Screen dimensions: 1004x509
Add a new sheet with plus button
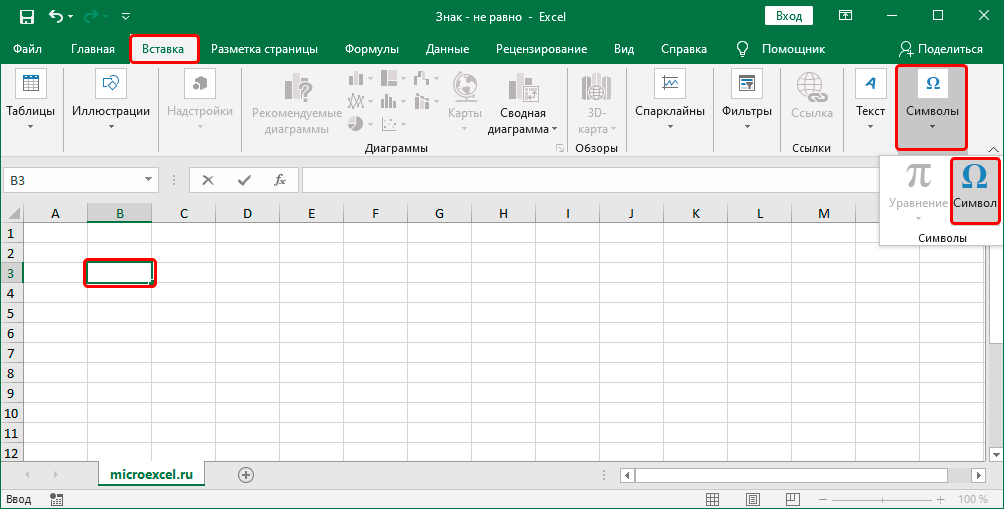pyautogui.click(x=246, y=475)
